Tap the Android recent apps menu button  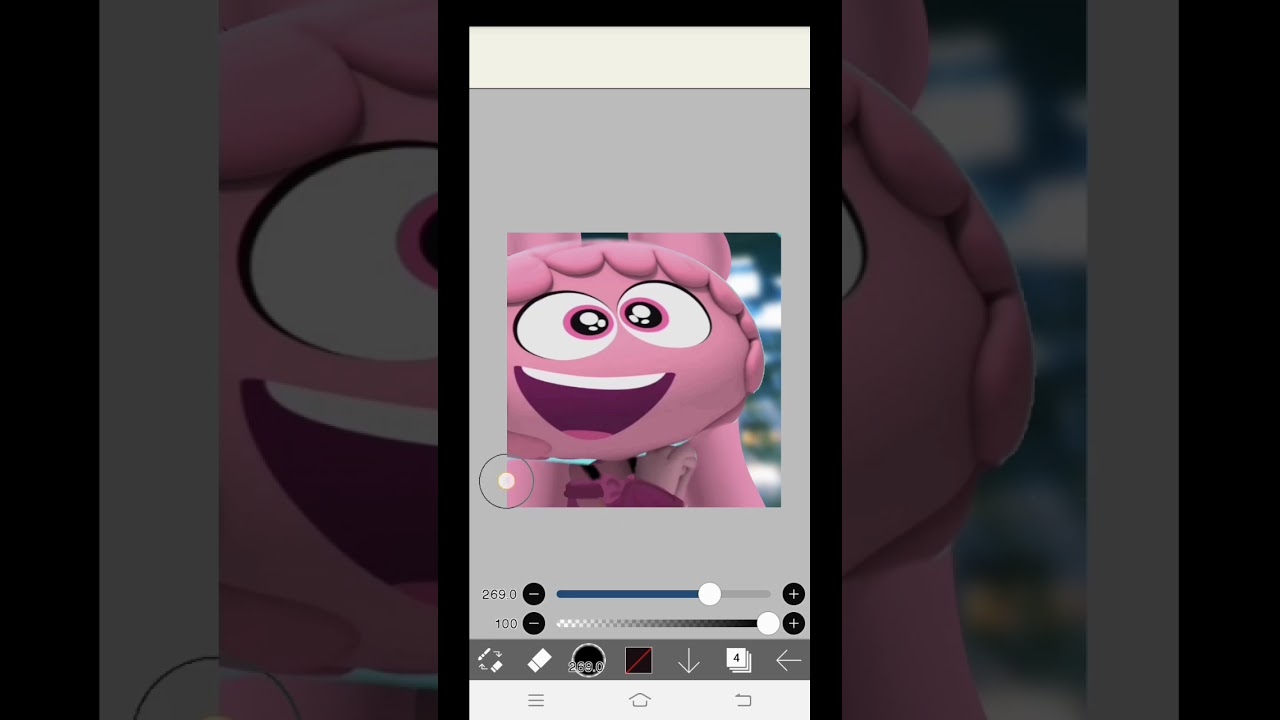[x=536, y=701]
